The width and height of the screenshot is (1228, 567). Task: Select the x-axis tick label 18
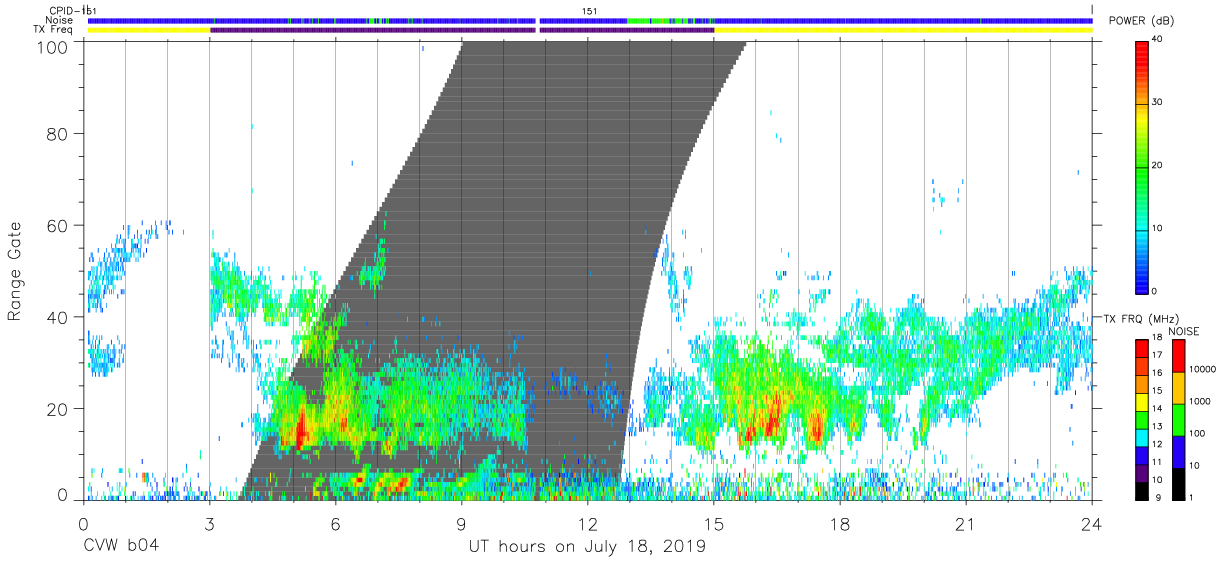click(839, 524)
